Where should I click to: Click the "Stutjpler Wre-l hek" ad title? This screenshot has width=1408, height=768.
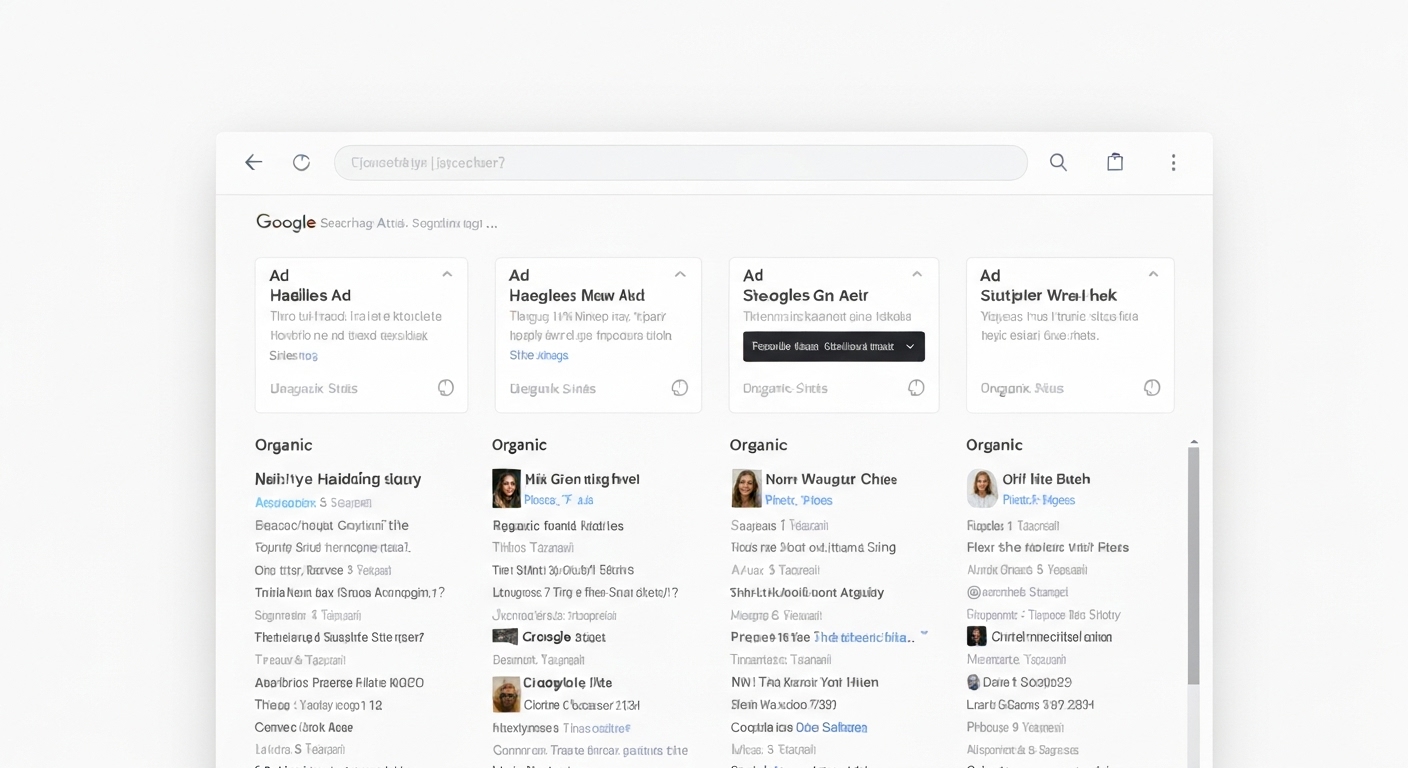tap(1048, 295)
